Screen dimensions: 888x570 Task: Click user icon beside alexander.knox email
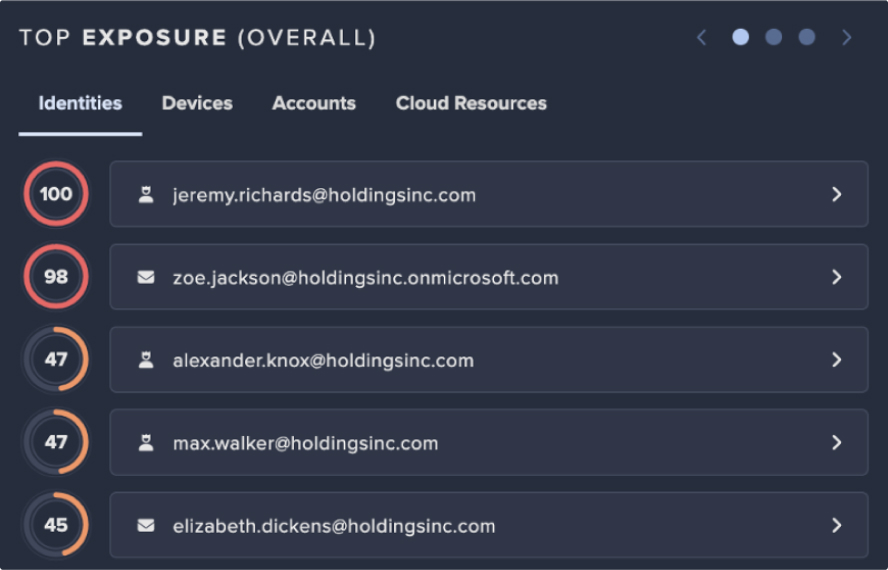pos(146,361)
